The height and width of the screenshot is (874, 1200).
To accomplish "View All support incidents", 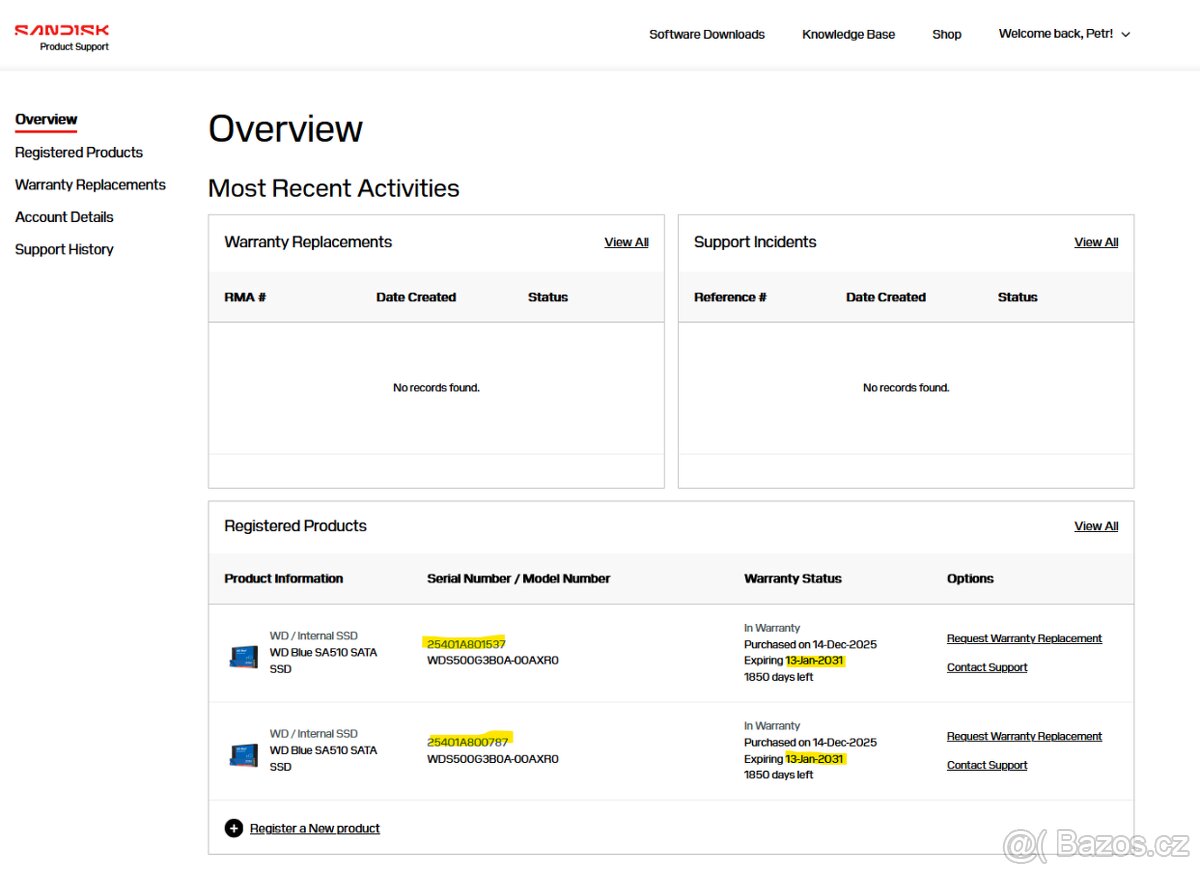I will (x=1096, y=242).
